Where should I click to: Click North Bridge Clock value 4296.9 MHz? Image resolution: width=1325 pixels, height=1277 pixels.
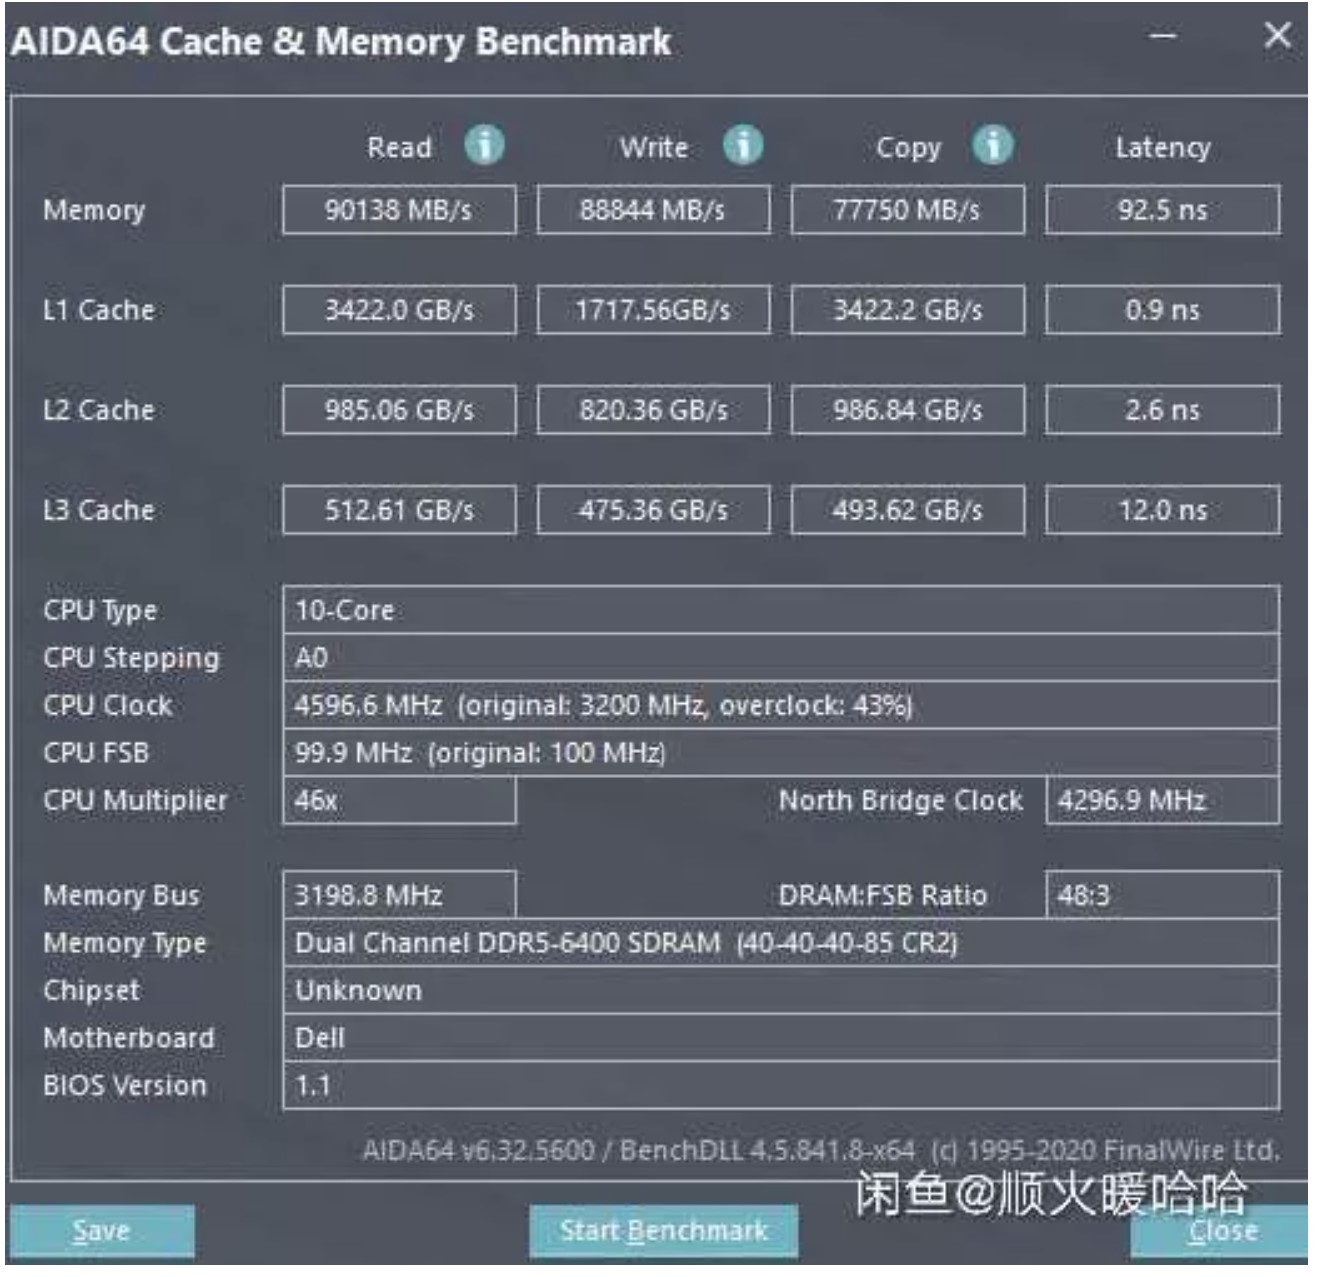point(1162,800)
